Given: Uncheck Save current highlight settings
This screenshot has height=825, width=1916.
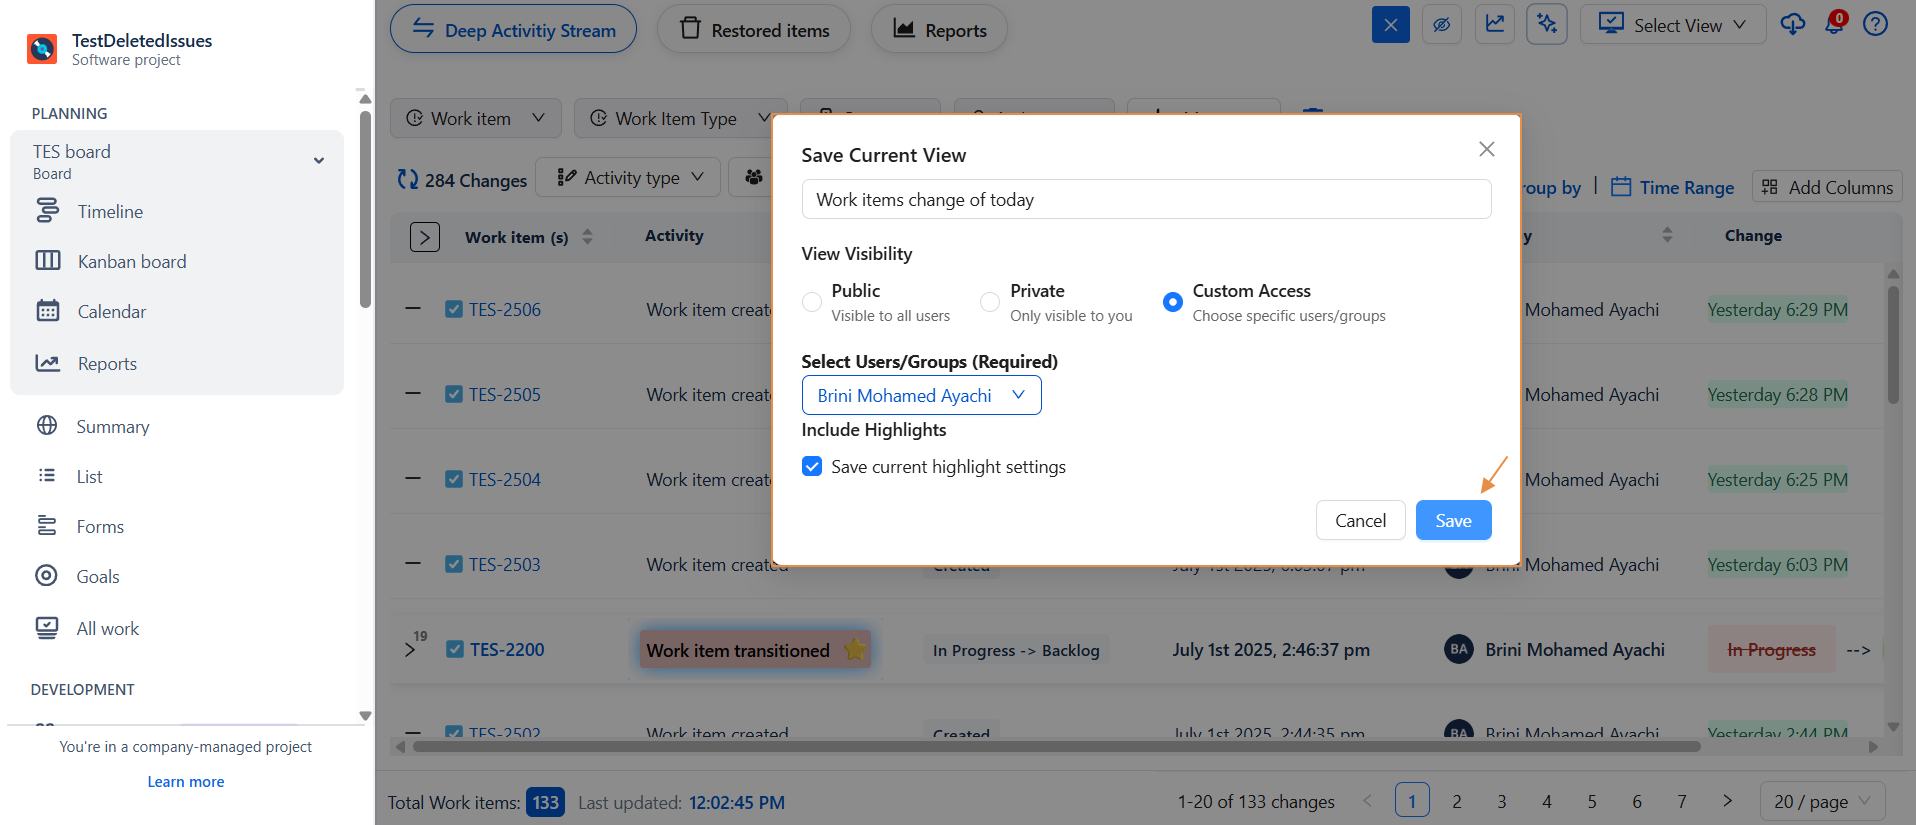Looking at the screenshot, I should point(812,467).
